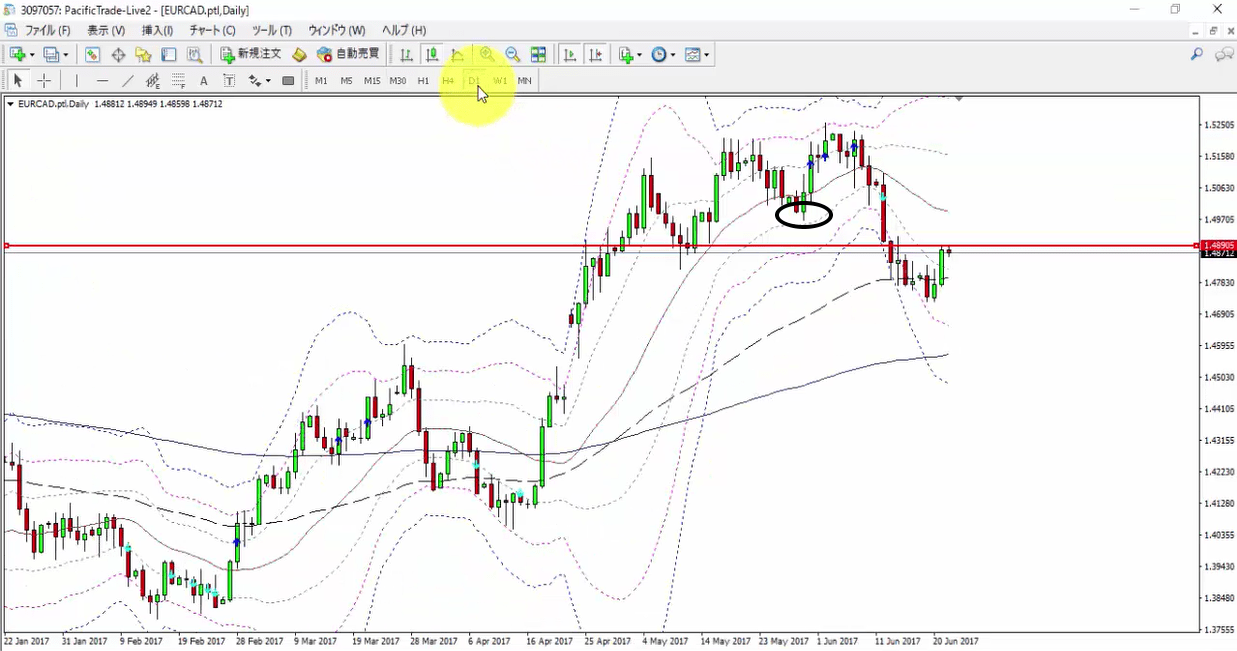
Task: Select the horizontal line drawing tool
Action: 102,81
